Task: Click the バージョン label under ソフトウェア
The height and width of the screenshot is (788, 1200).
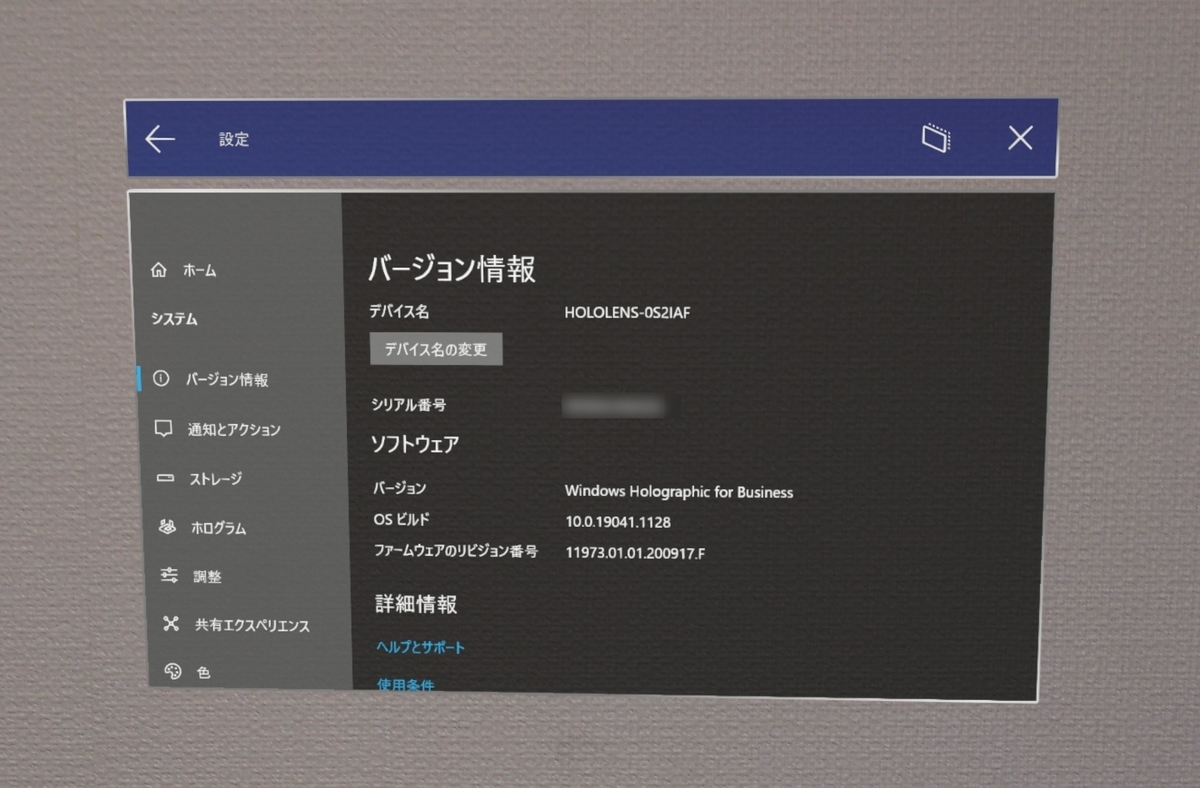Action: point(399,488)
